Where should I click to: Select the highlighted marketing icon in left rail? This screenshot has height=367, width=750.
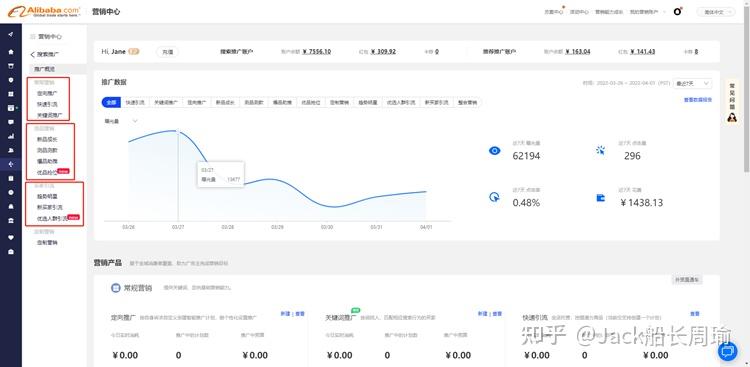point(11,164)
